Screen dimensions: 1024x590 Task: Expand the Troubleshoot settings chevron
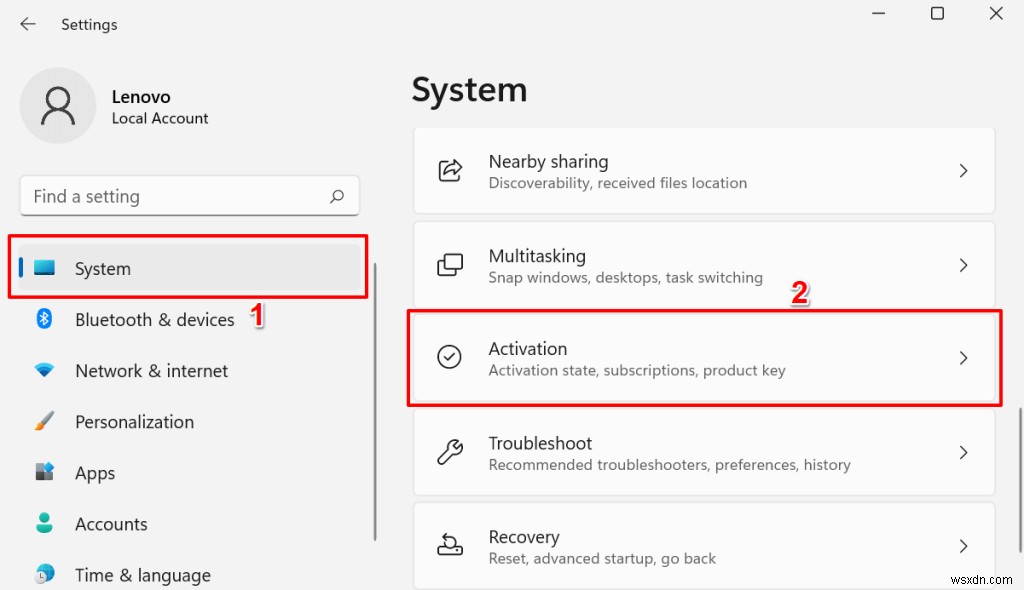963,452
